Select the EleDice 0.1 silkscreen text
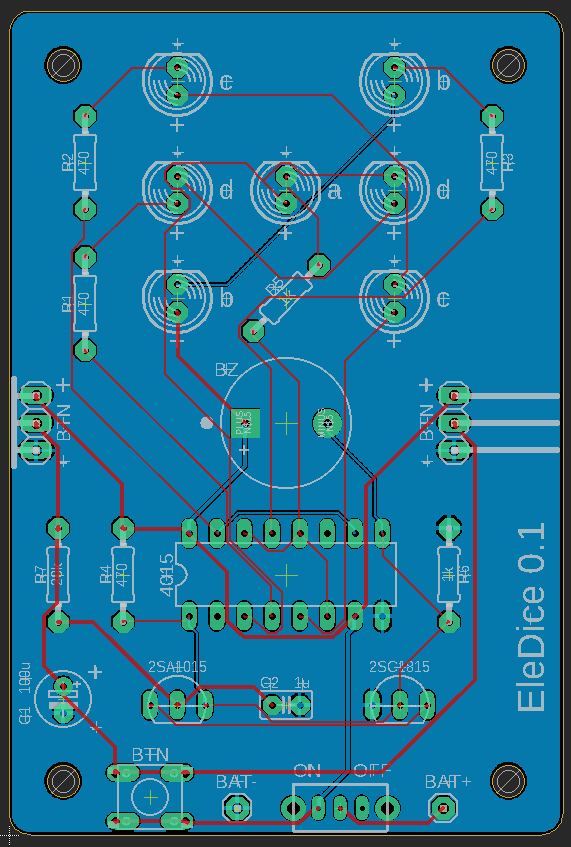The image size is (571, 847). [x=531, y=617]
